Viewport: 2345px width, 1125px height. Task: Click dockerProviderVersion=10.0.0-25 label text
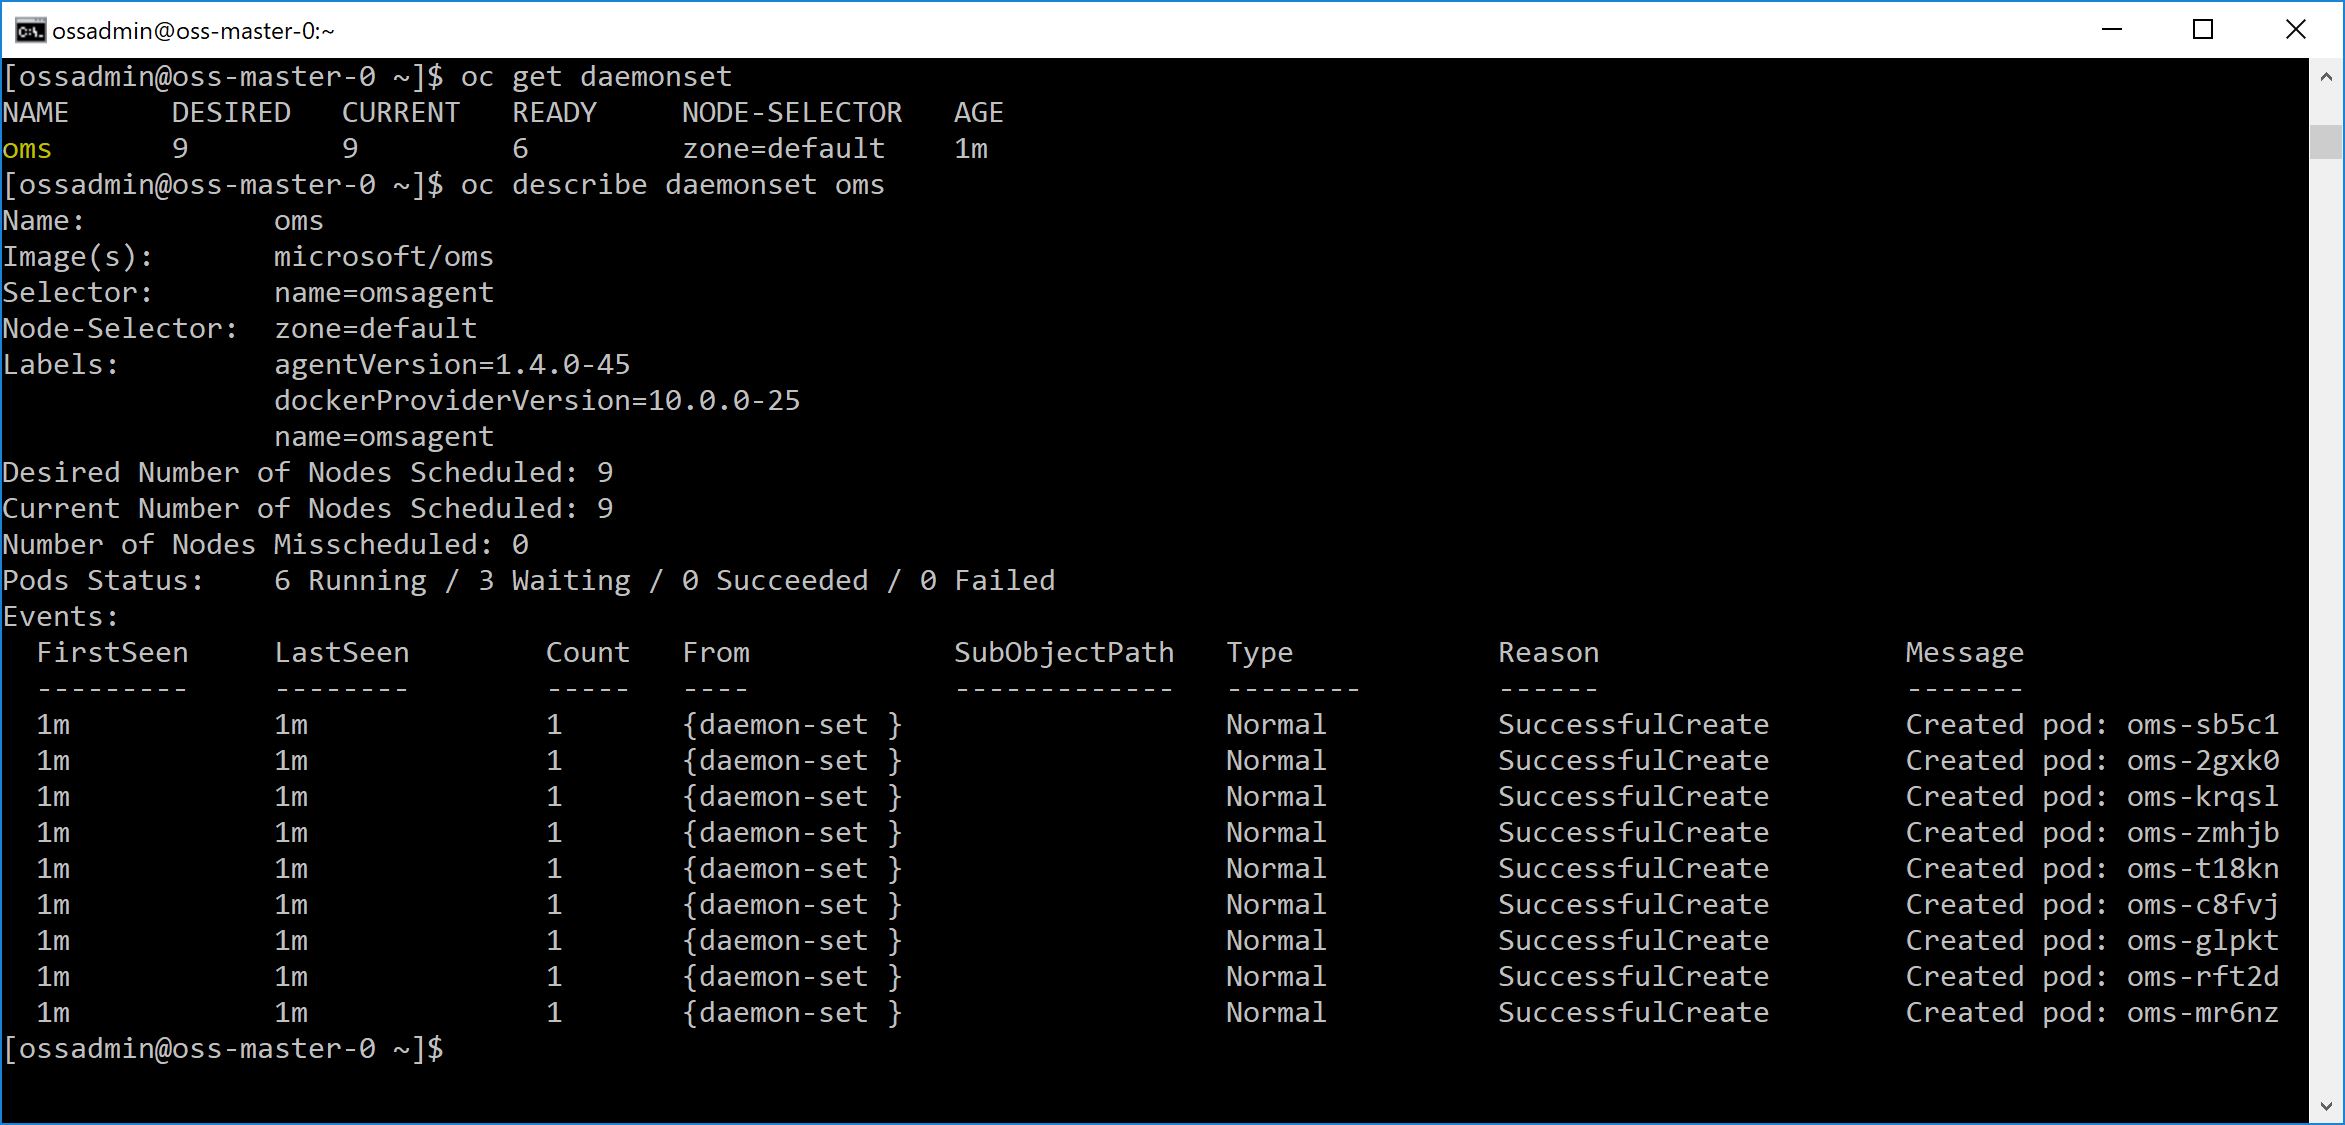click(x=537, y=401)
